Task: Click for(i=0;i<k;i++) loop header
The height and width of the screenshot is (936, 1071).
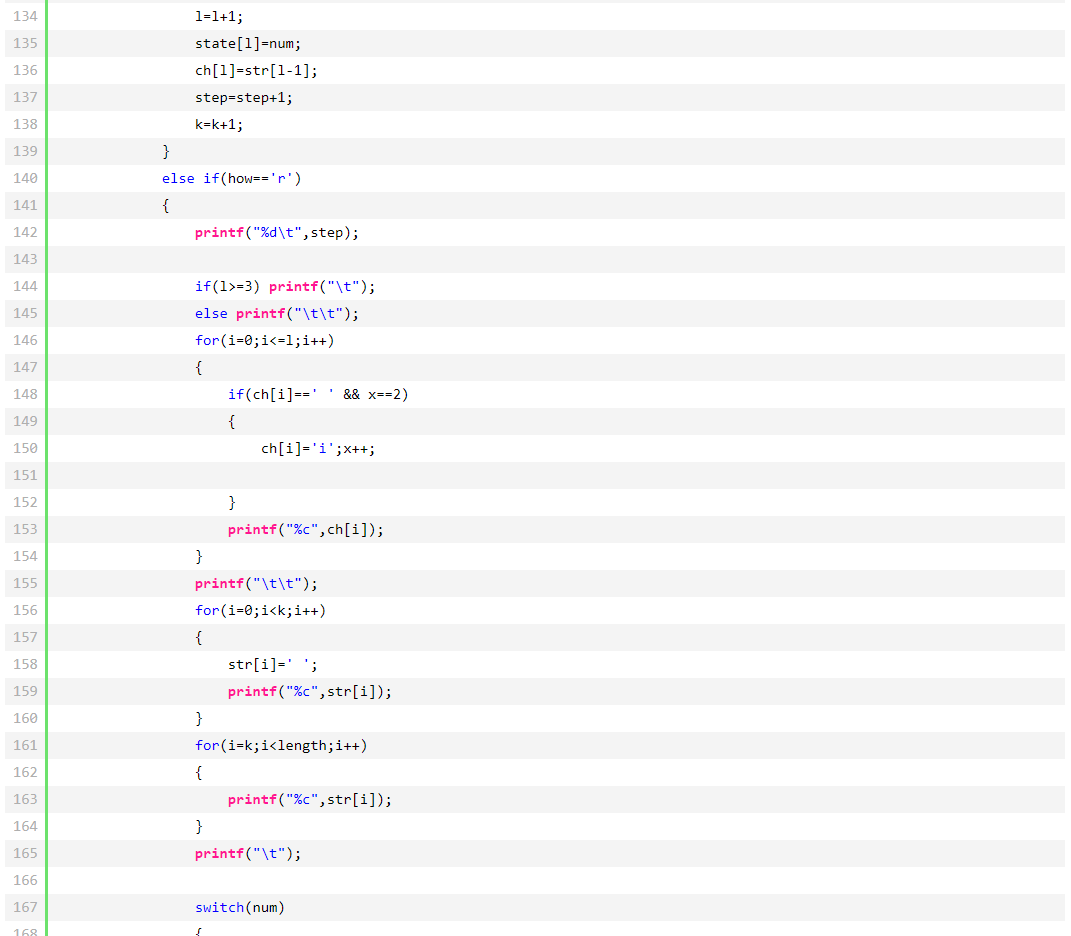Action: click(x=260, y=610)
